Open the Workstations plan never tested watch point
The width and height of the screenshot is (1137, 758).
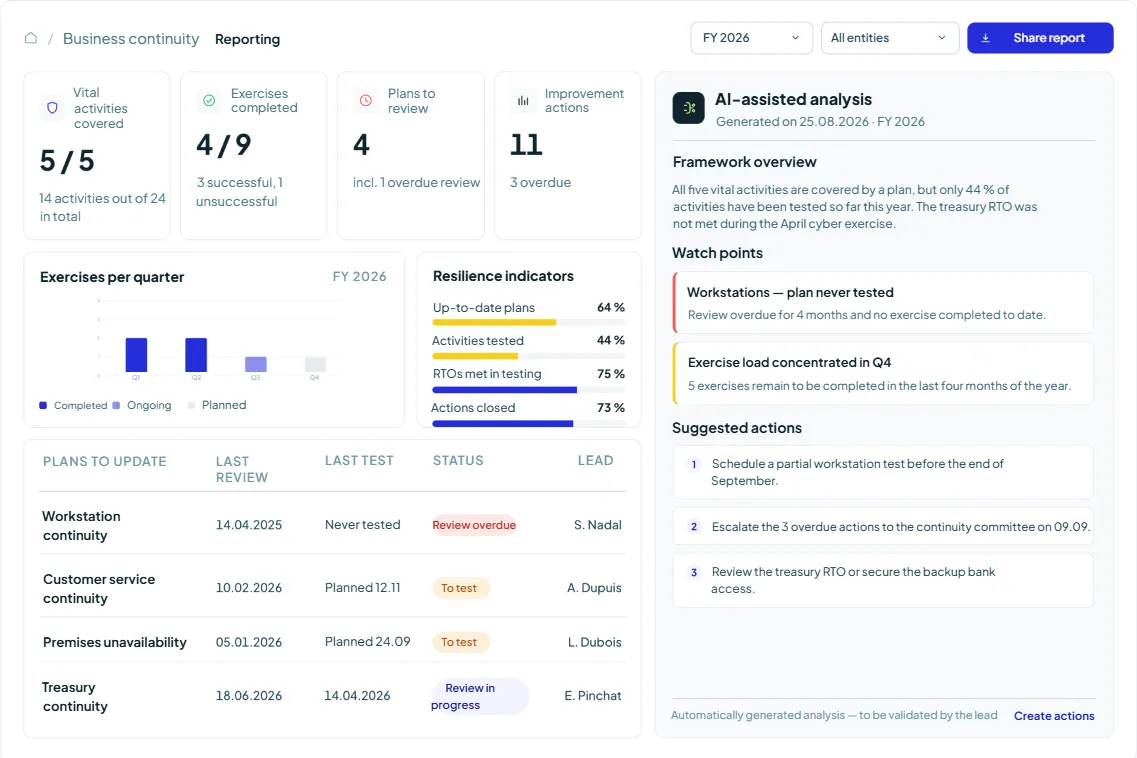pos(882,302)
